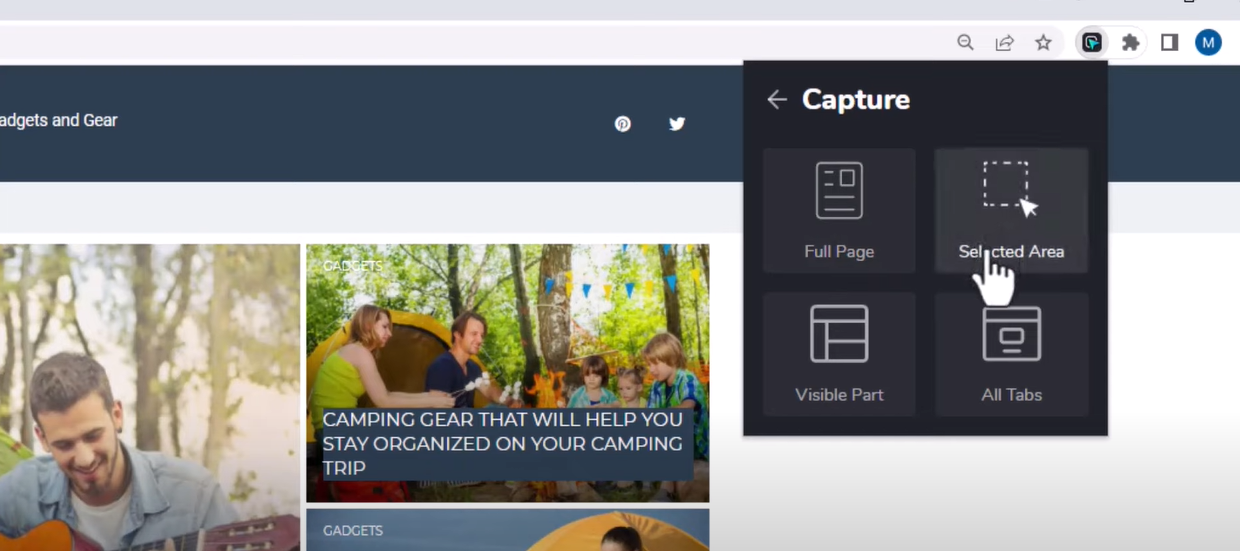Screen dimensions: 1240x551
Task: Open the Extensions puzzle-piece menu
Action: point(1131,42)
